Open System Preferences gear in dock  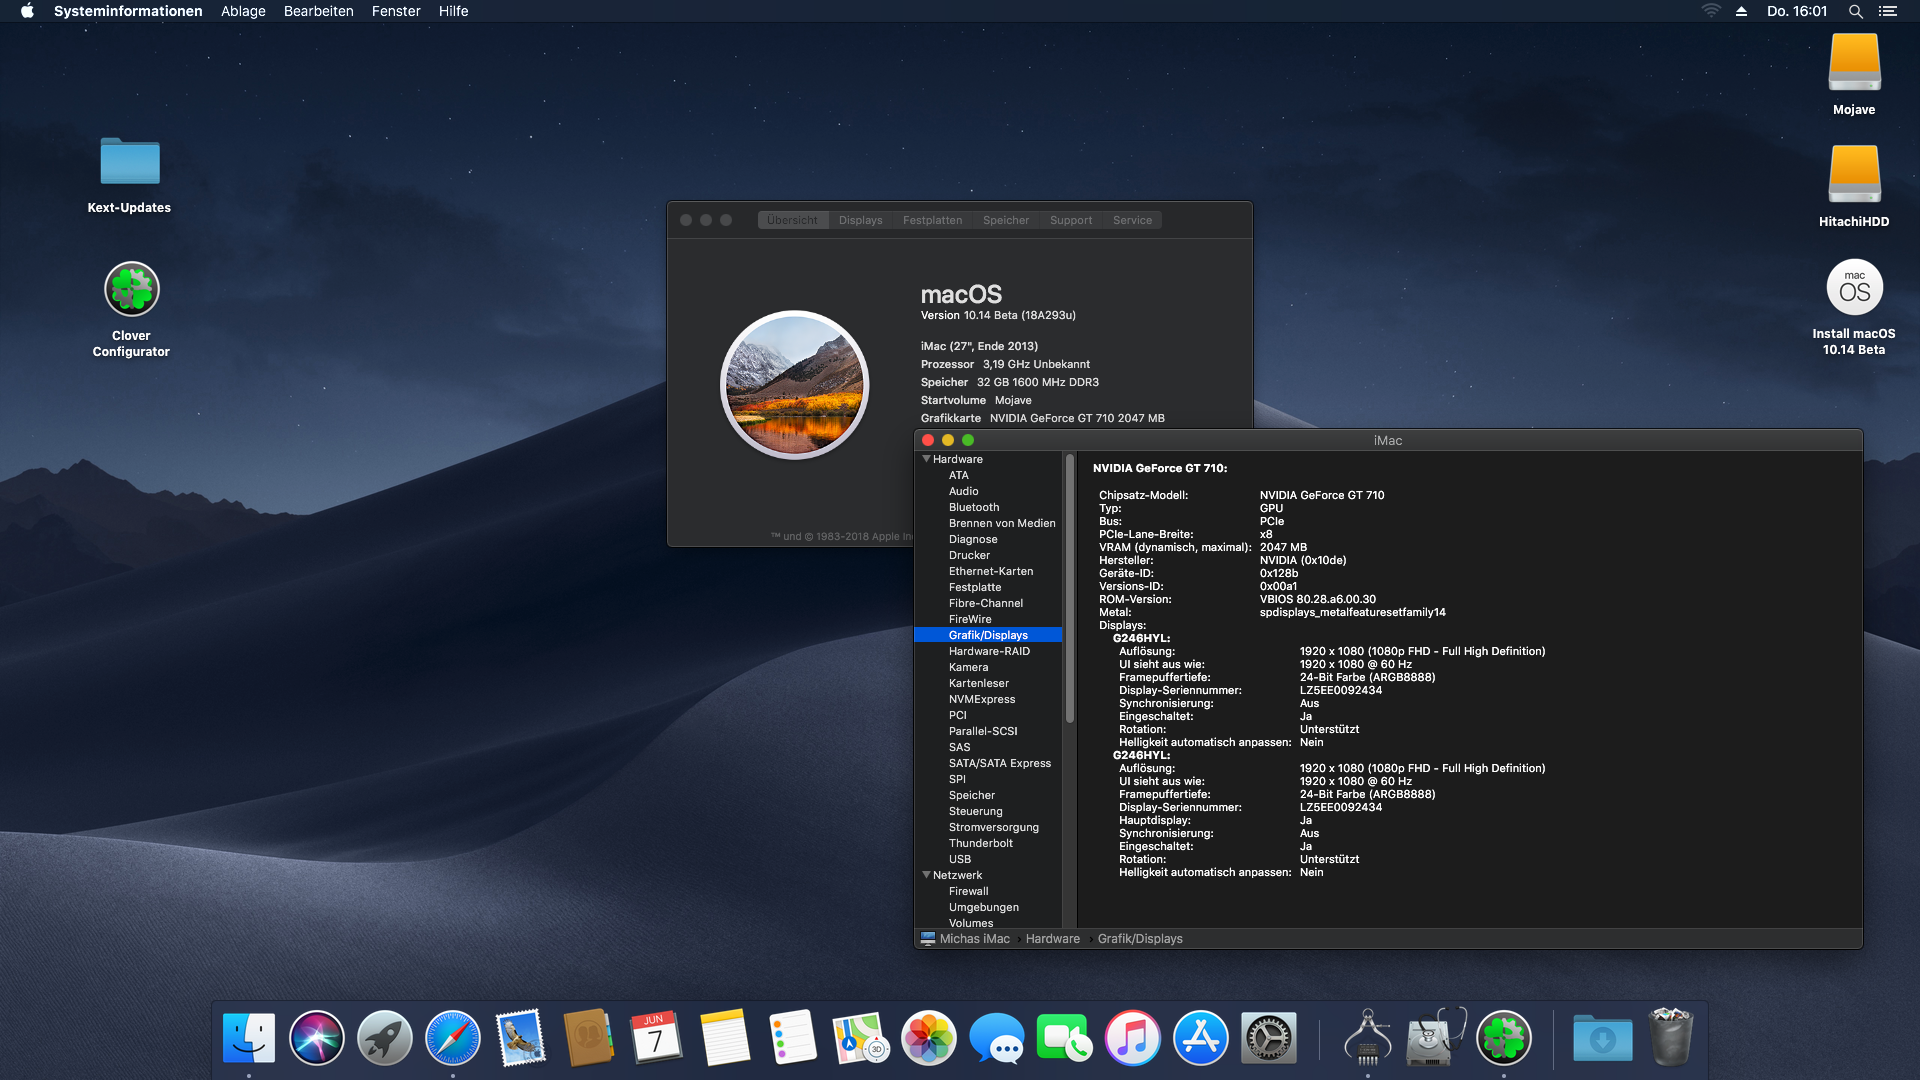[1268, 1038]
